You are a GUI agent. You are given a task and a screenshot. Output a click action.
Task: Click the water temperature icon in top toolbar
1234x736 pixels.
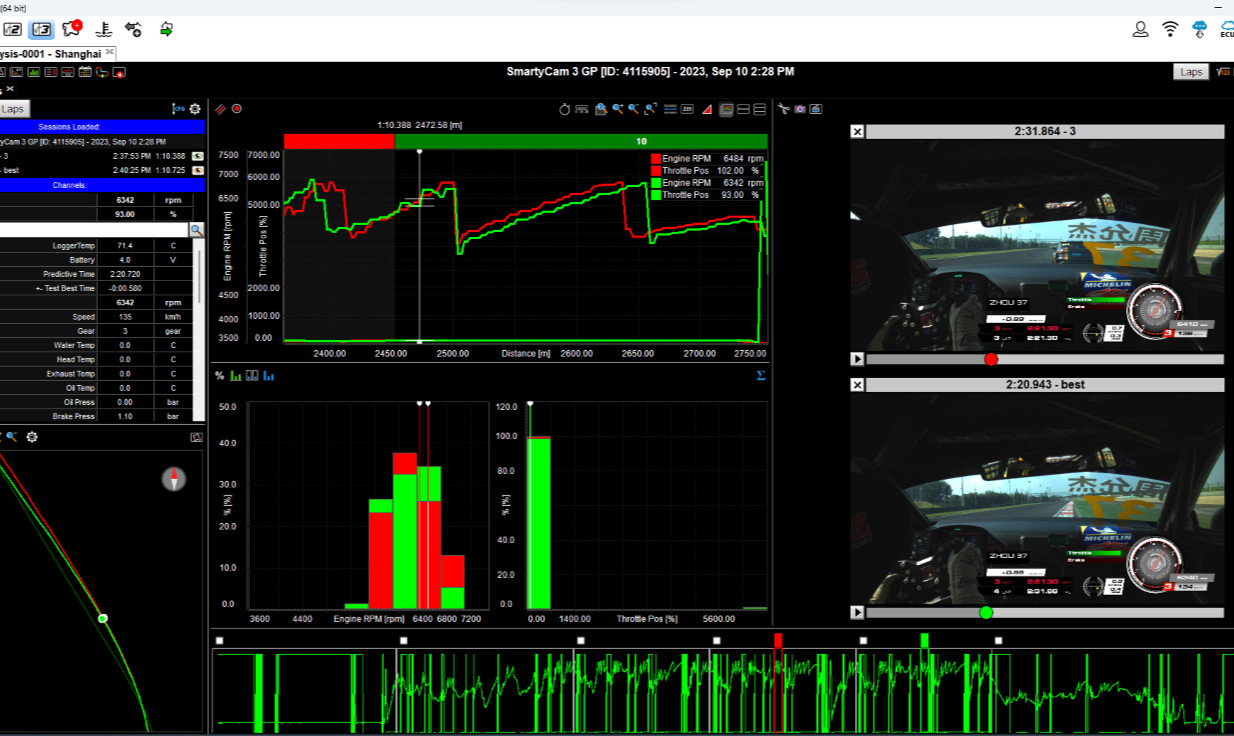101,29
